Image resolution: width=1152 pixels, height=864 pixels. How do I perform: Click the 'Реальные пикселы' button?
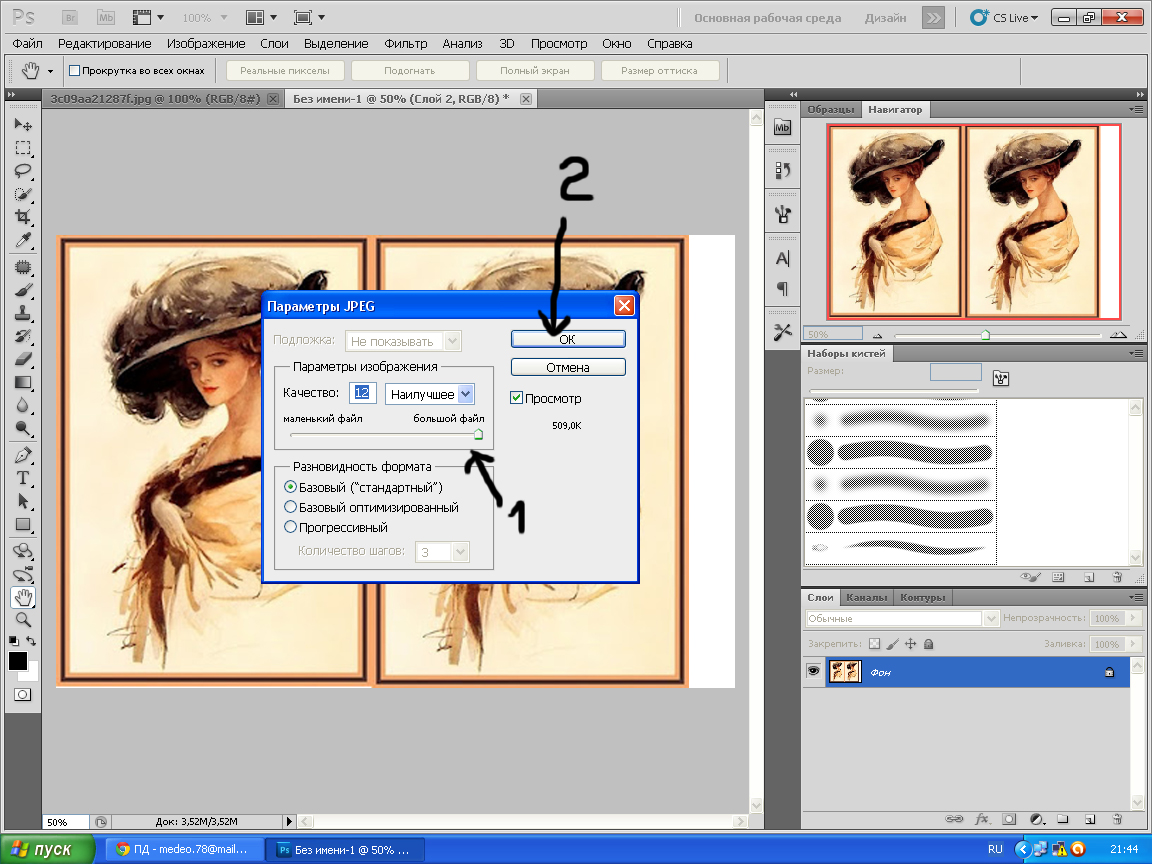(284, 71)
